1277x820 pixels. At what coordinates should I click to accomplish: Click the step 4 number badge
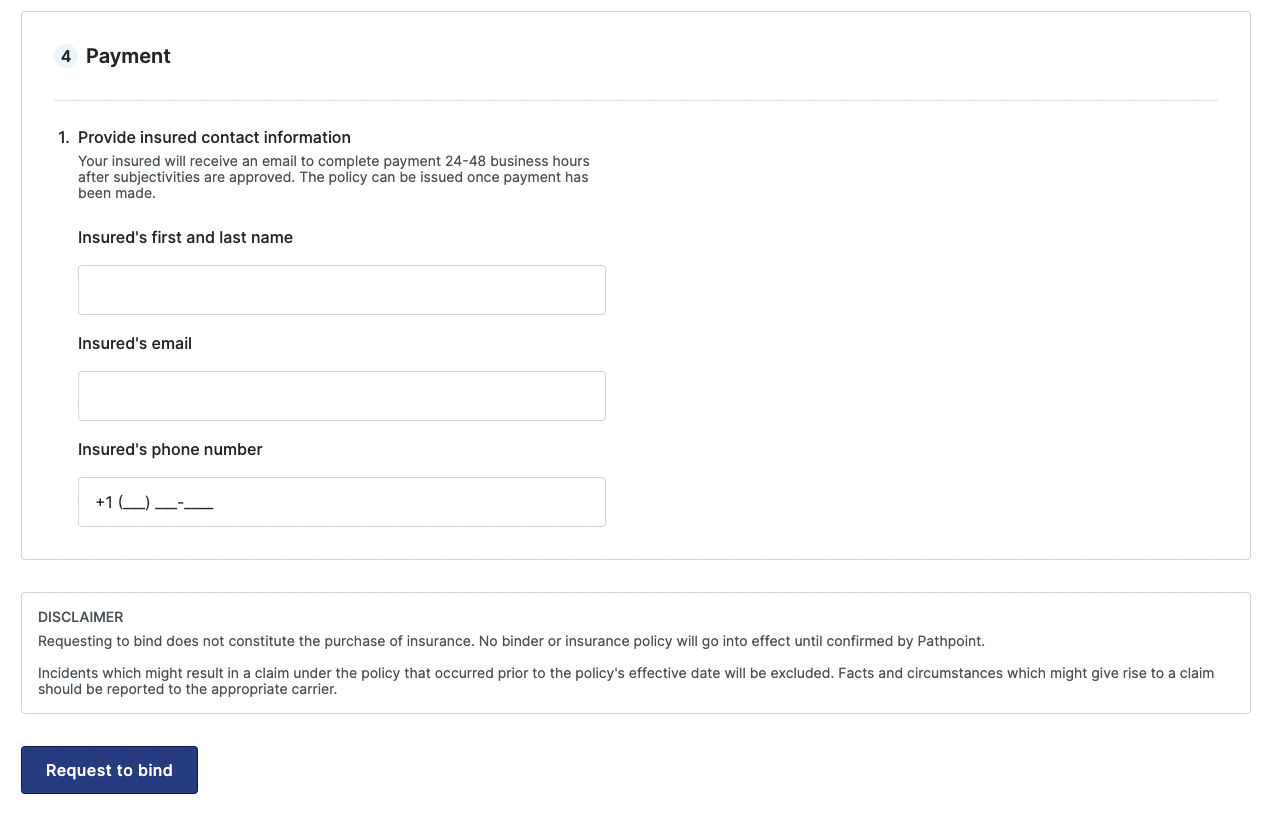tap(66, 56)
